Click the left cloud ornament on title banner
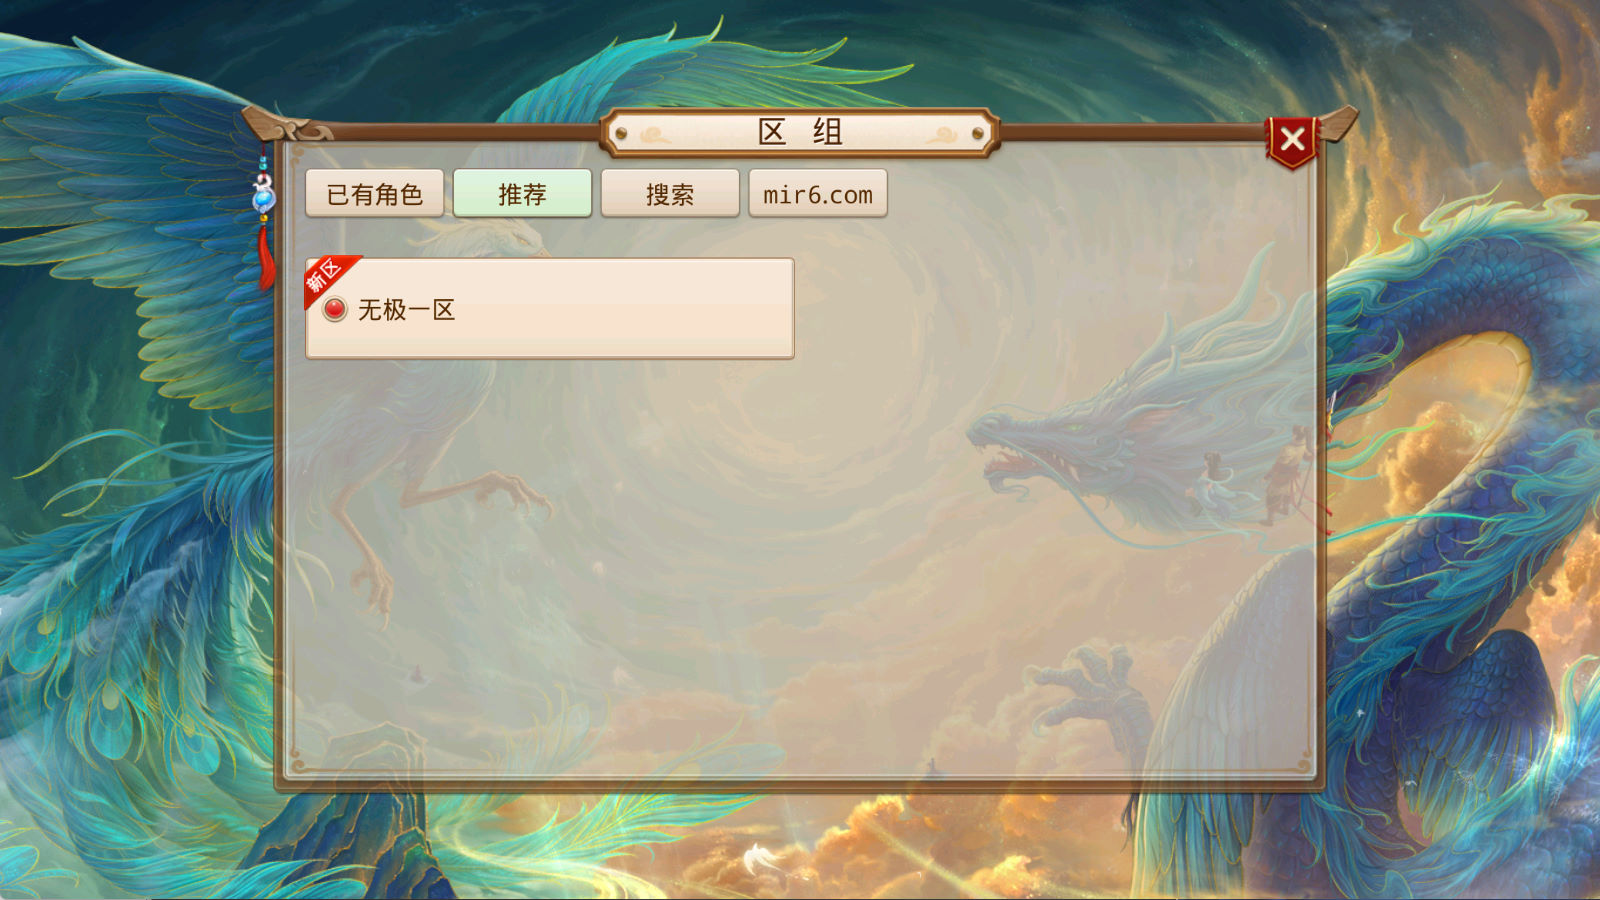The height and width of the screenshot is (900, 1600). [656, 134]
